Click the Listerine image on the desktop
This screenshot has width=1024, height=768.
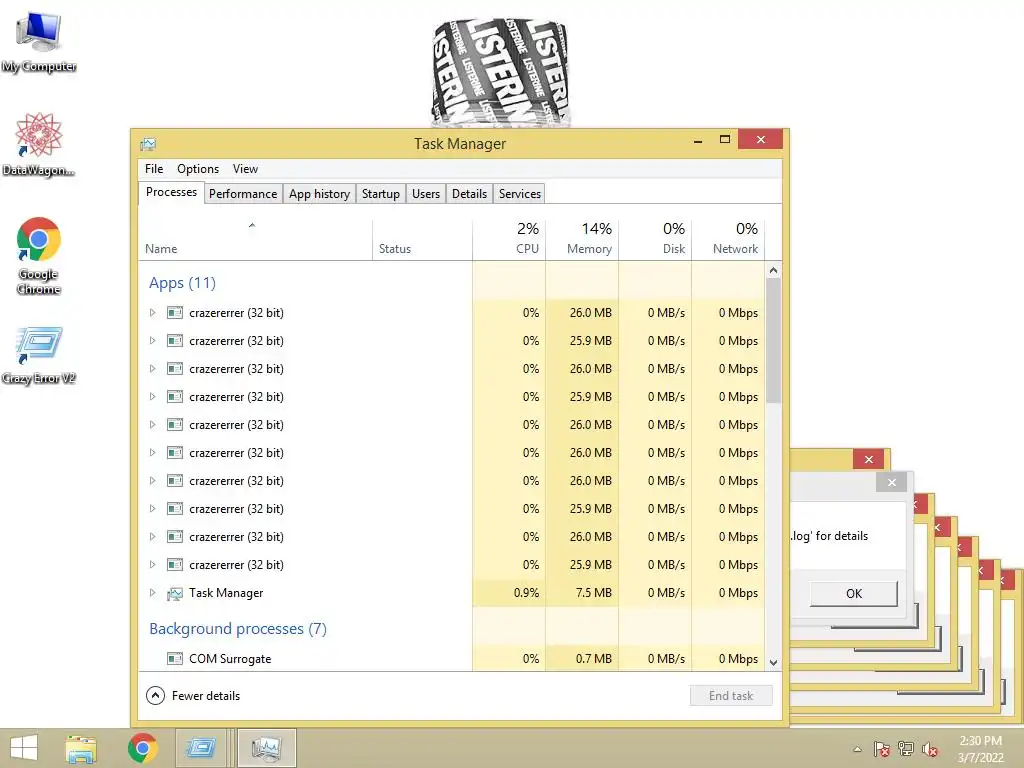[500, 72]
